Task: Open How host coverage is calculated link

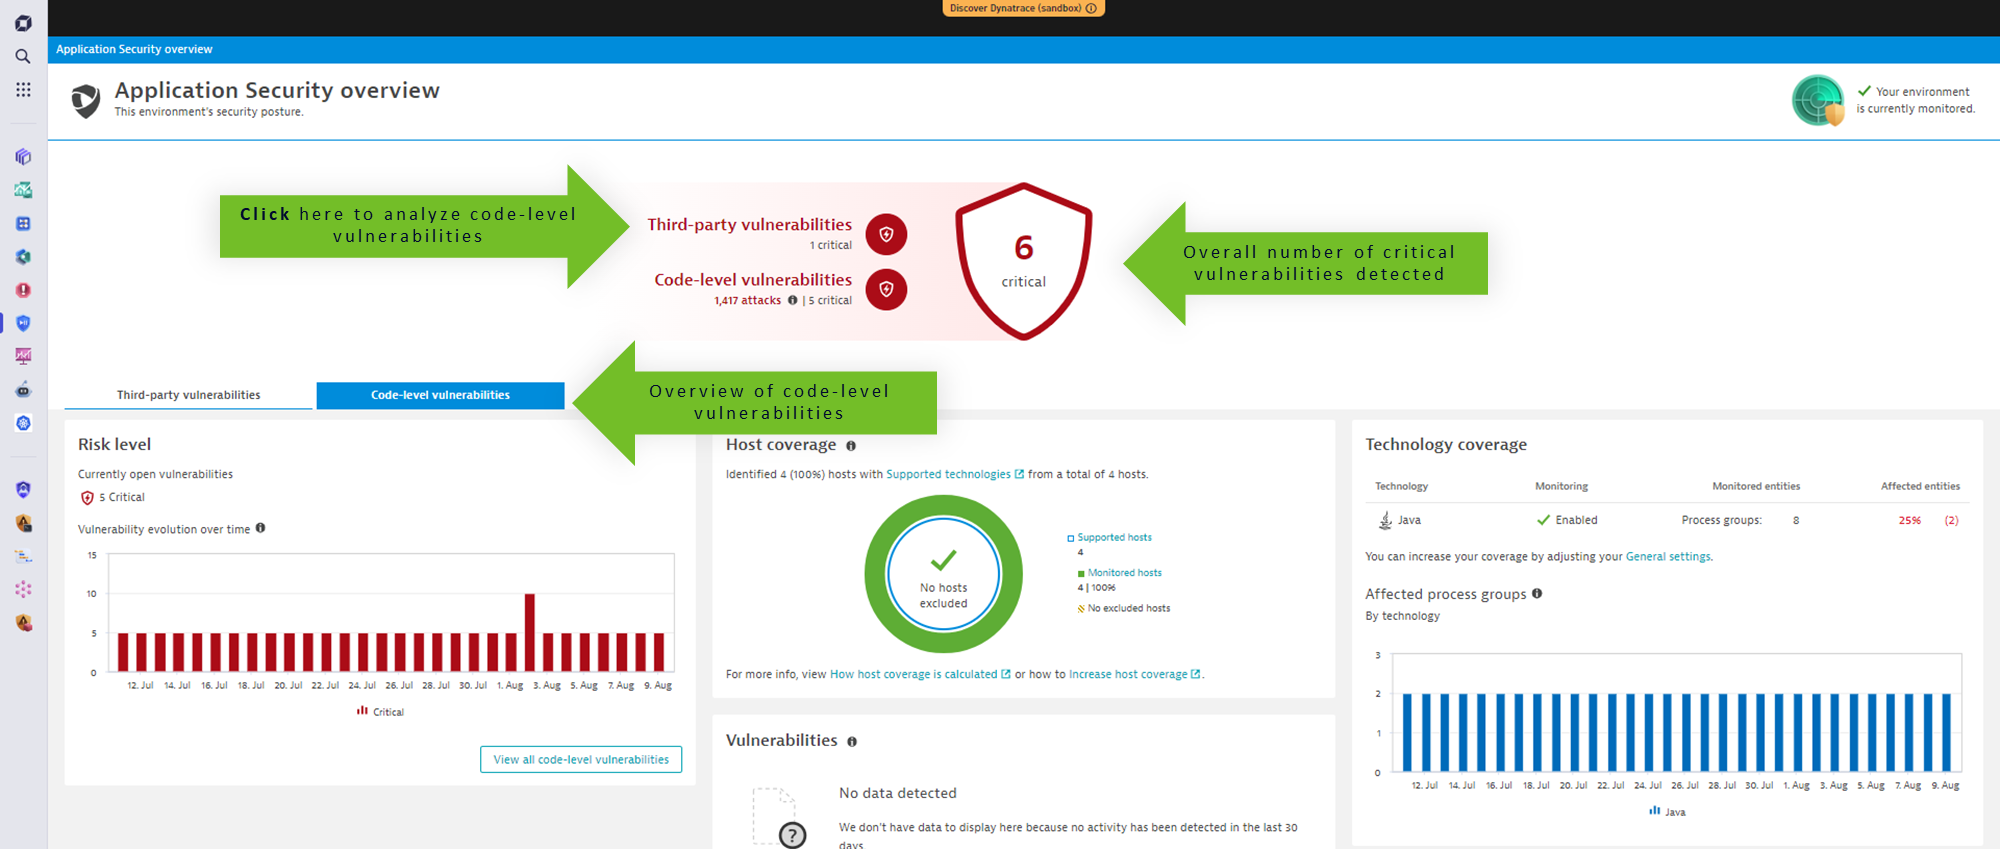Action: tap(920, 674)
